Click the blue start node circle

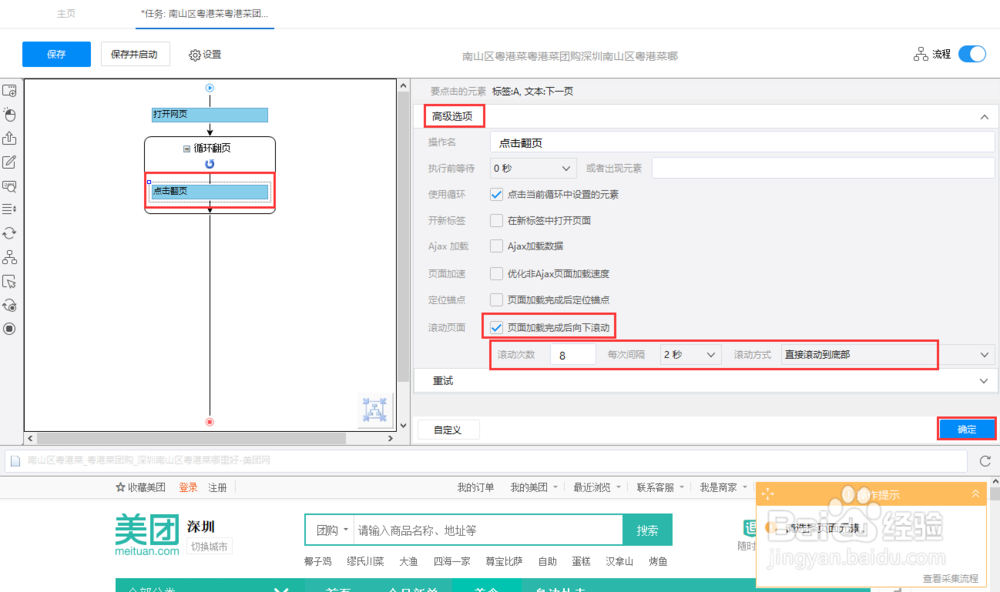(209, 88)
